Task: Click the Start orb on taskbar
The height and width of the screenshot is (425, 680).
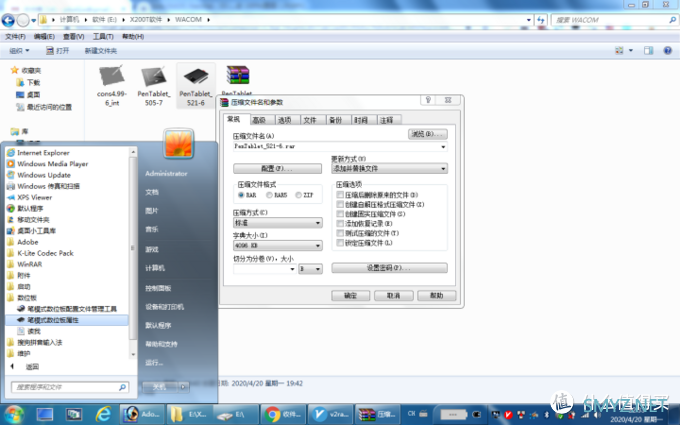Action: coord(13,415)
